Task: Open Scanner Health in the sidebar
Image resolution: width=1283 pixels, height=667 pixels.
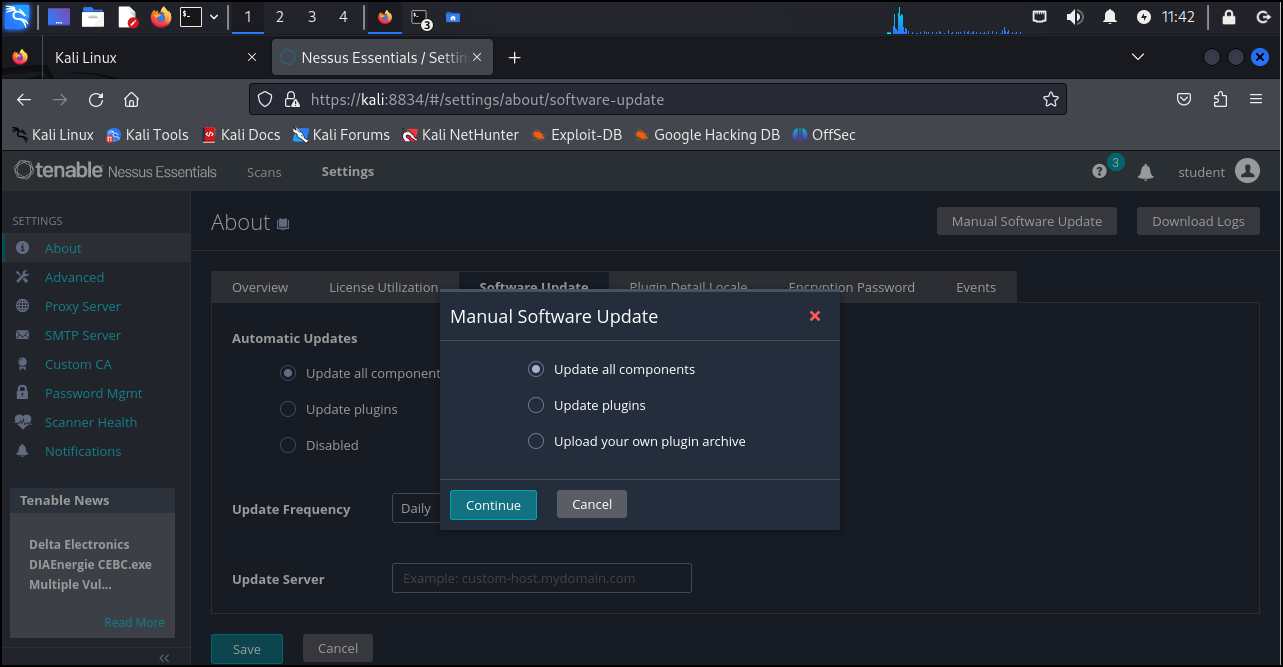Action: (95, 422)
